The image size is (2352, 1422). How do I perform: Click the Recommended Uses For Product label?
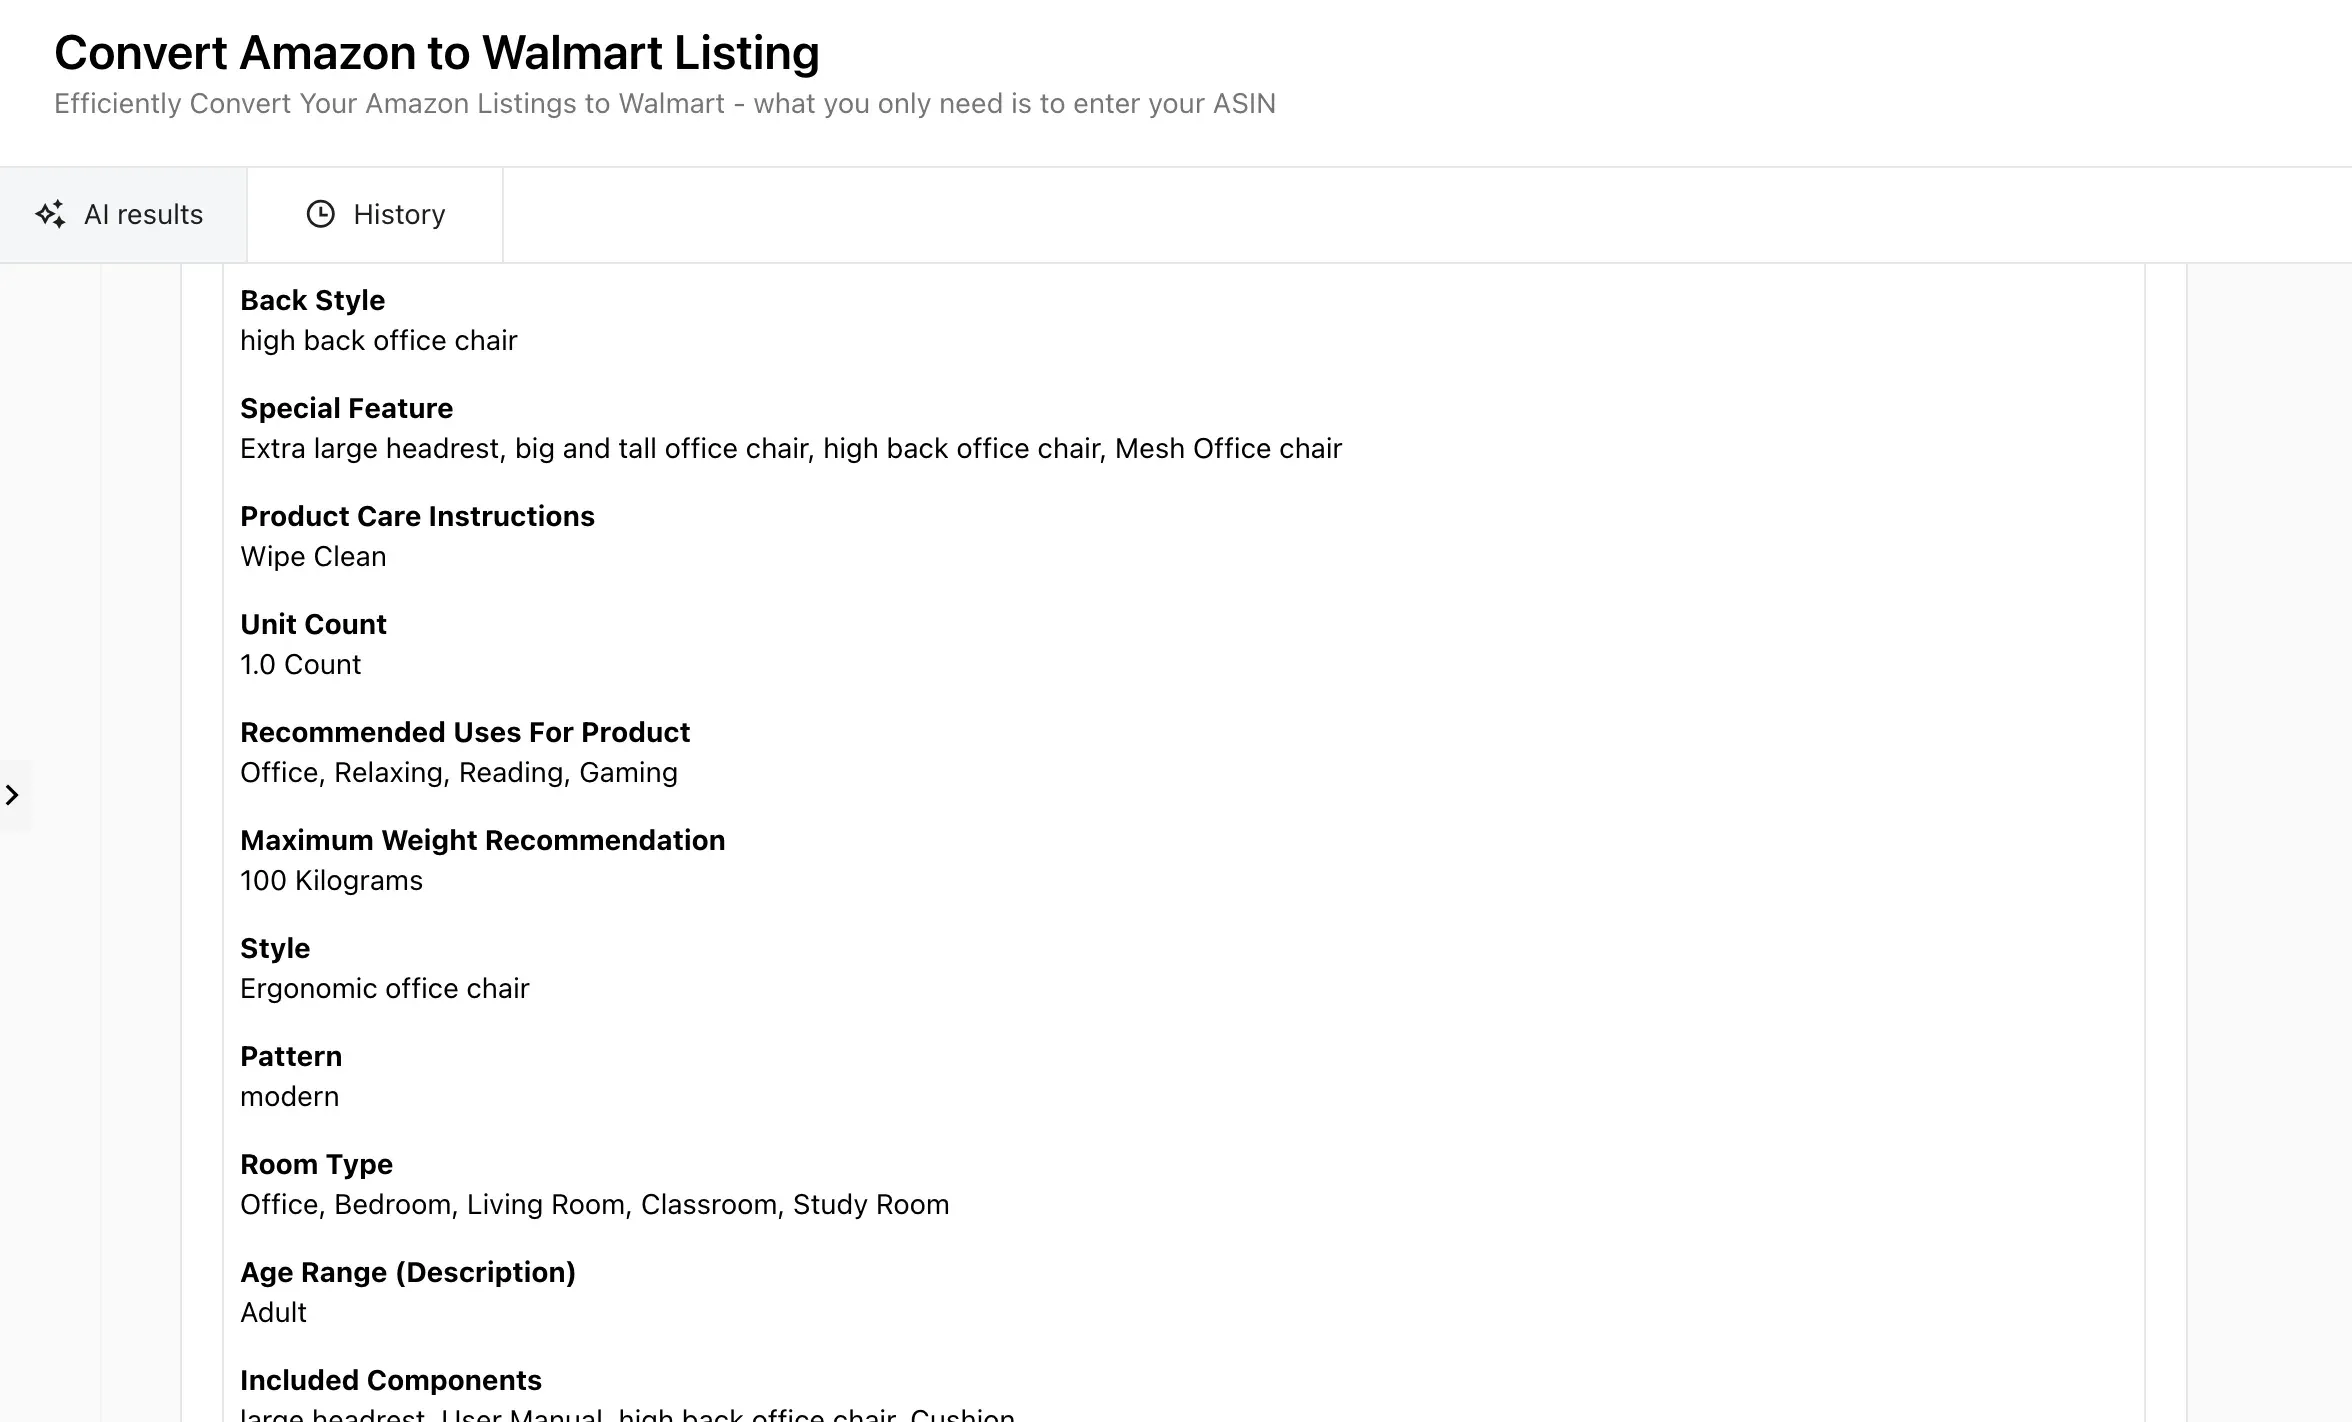point(464,732)
